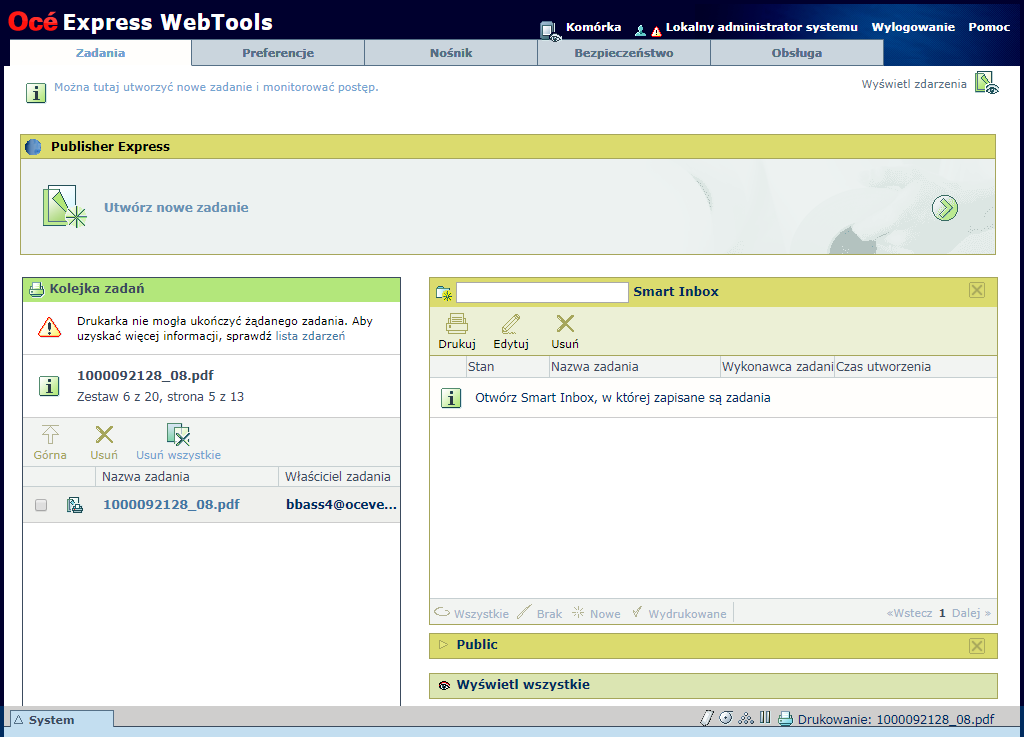The height and width of the screenshot is (737, 1024).
Task: Click the Wykonawca zadani column header
Action: [x=777, y=367]
